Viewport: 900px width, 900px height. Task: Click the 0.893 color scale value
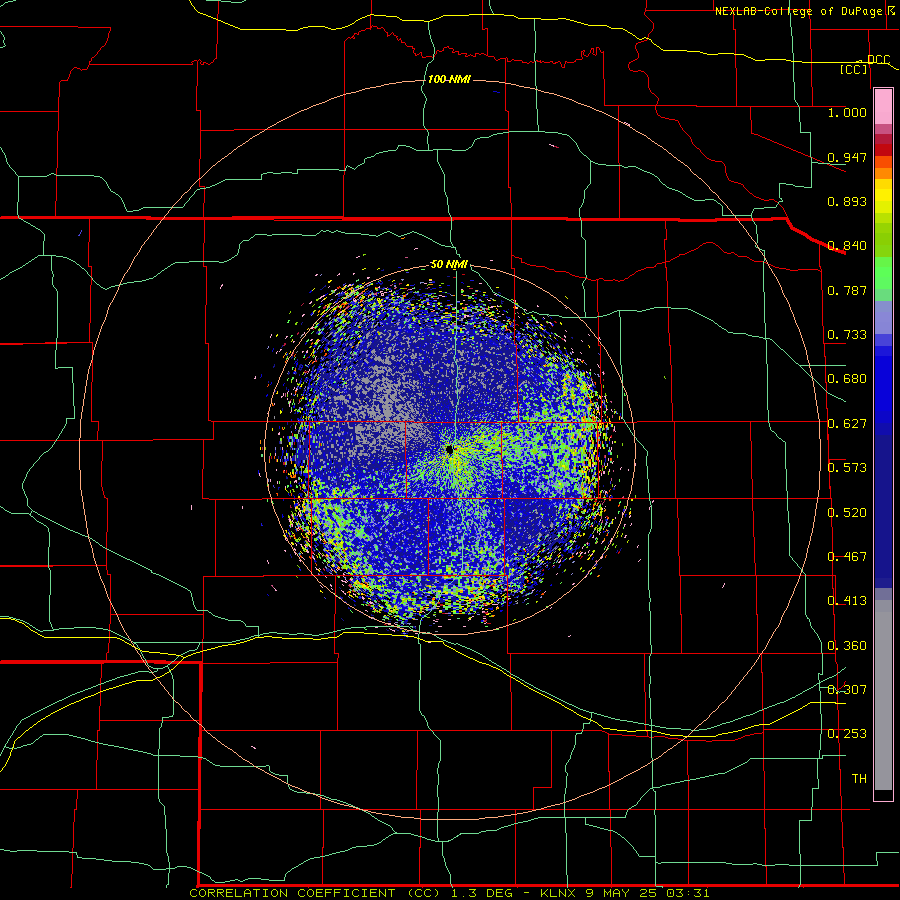[x=847, y=201]
